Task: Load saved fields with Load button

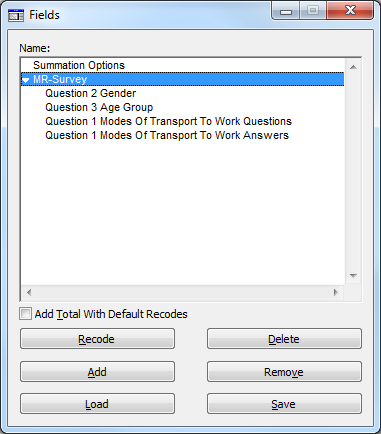Action: 97,404
